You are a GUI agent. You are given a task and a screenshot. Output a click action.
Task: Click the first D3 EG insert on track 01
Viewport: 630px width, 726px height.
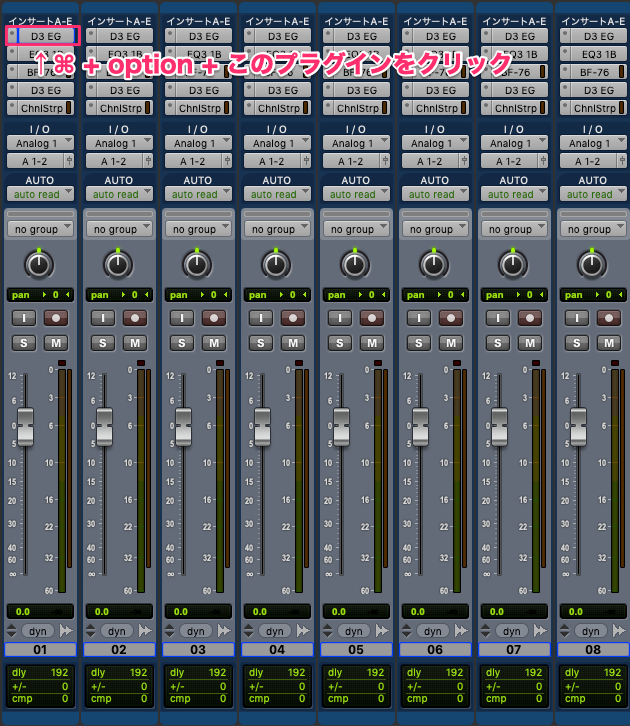point(46,36)
